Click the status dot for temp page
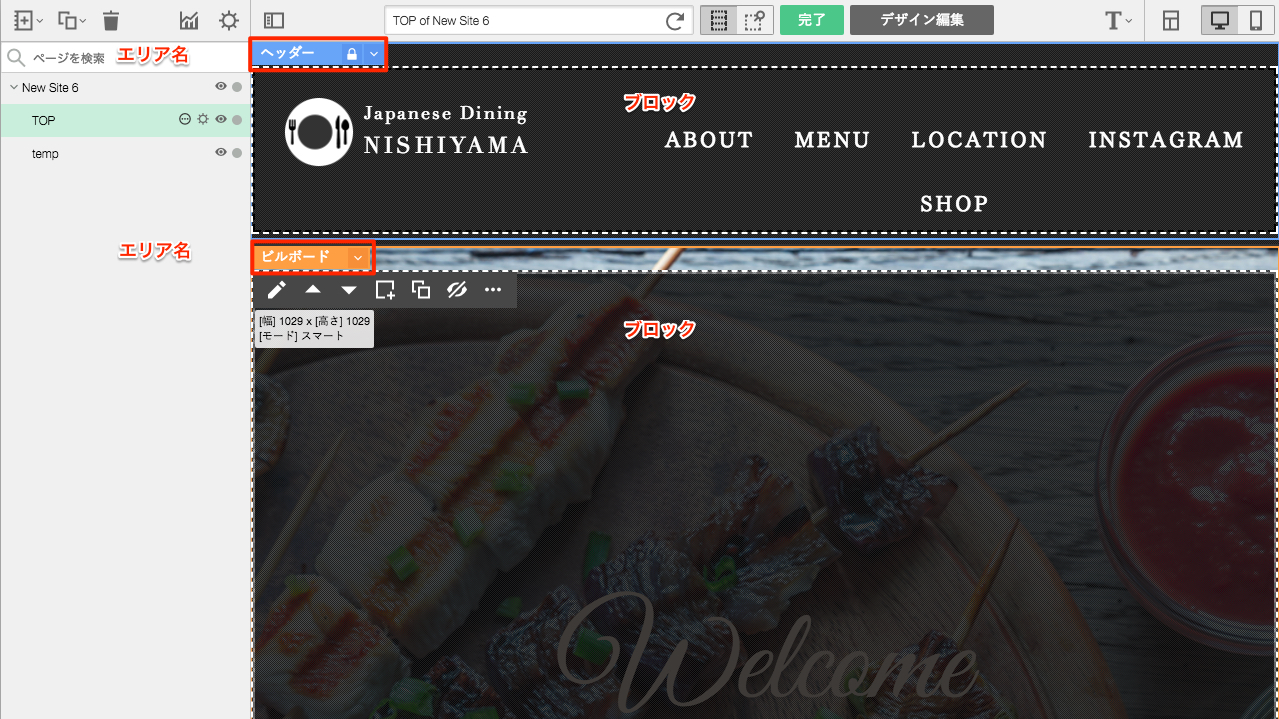The height and width of the screenshot is (719, 1279). (x=237, y=153)
